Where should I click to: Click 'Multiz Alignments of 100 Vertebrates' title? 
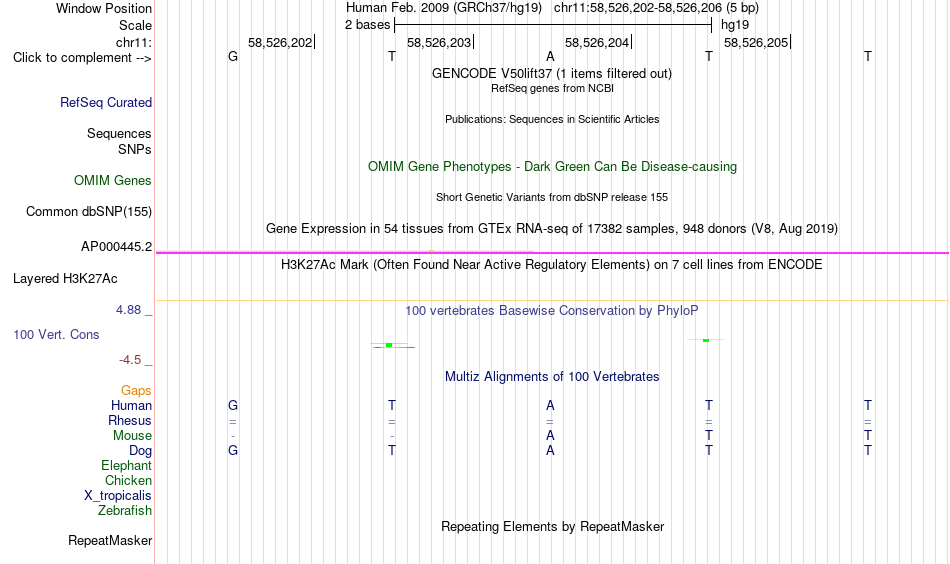(x=552, y=377)
